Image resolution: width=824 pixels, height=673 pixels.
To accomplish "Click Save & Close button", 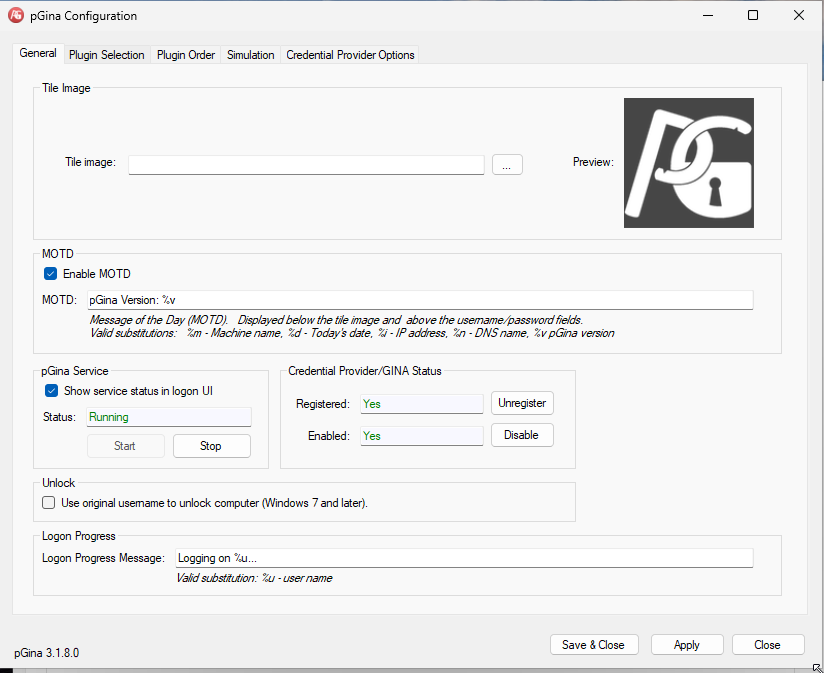I will tap(594, 645).
